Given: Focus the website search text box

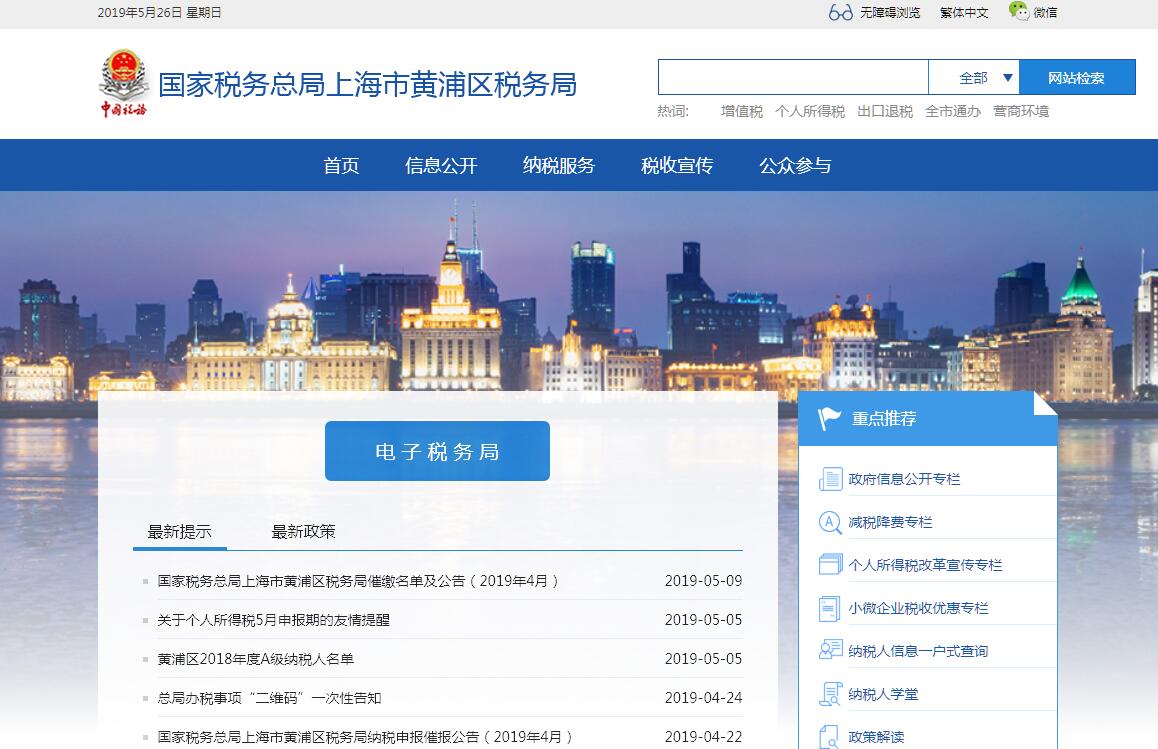Looking at the screenshot, I should pos(792,78).
